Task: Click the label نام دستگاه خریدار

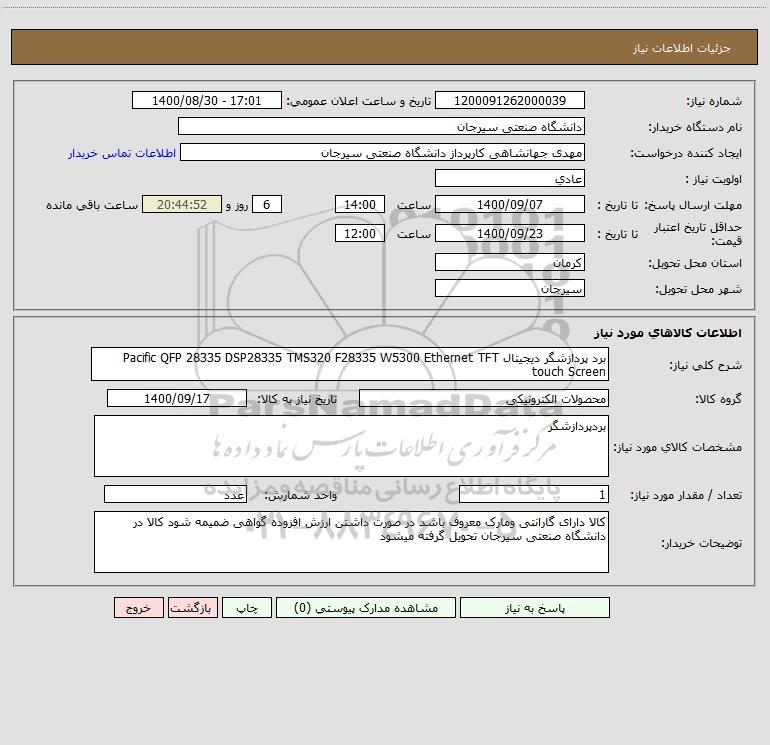Action: pyautogui.click(x=695, y=128)
